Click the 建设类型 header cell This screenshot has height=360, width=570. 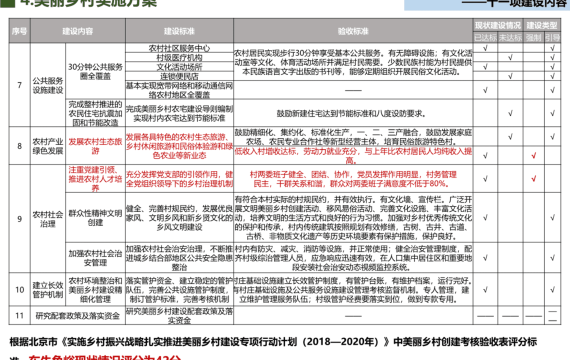pos(542,25)
